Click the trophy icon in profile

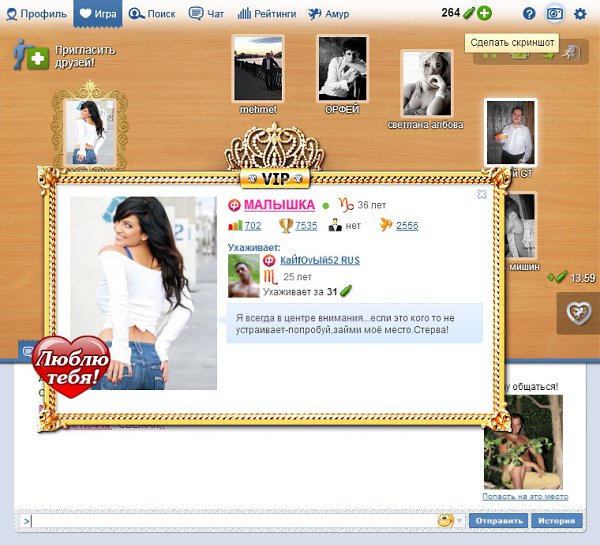[x=286, y=225]
